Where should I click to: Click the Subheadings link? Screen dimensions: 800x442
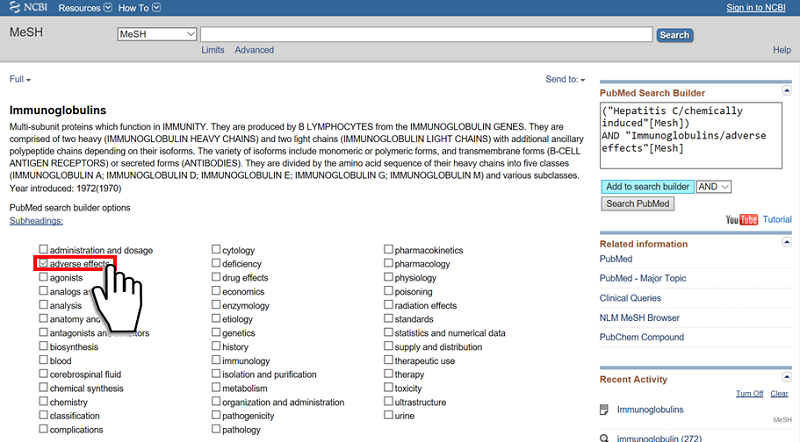click(36, 221)
